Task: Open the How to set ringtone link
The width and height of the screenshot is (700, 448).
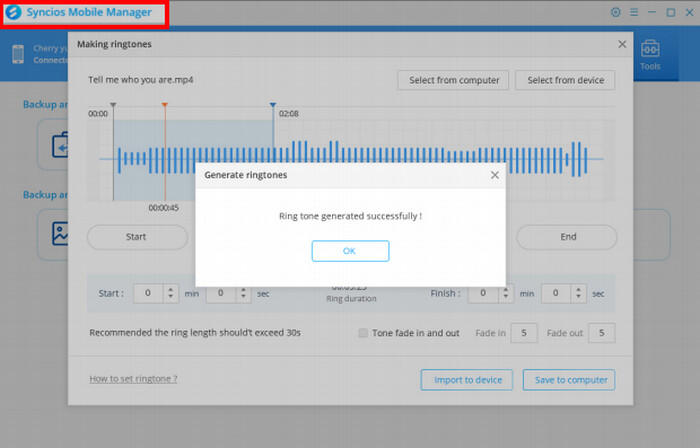Action: pyautogui.click(x=133, y=379)
